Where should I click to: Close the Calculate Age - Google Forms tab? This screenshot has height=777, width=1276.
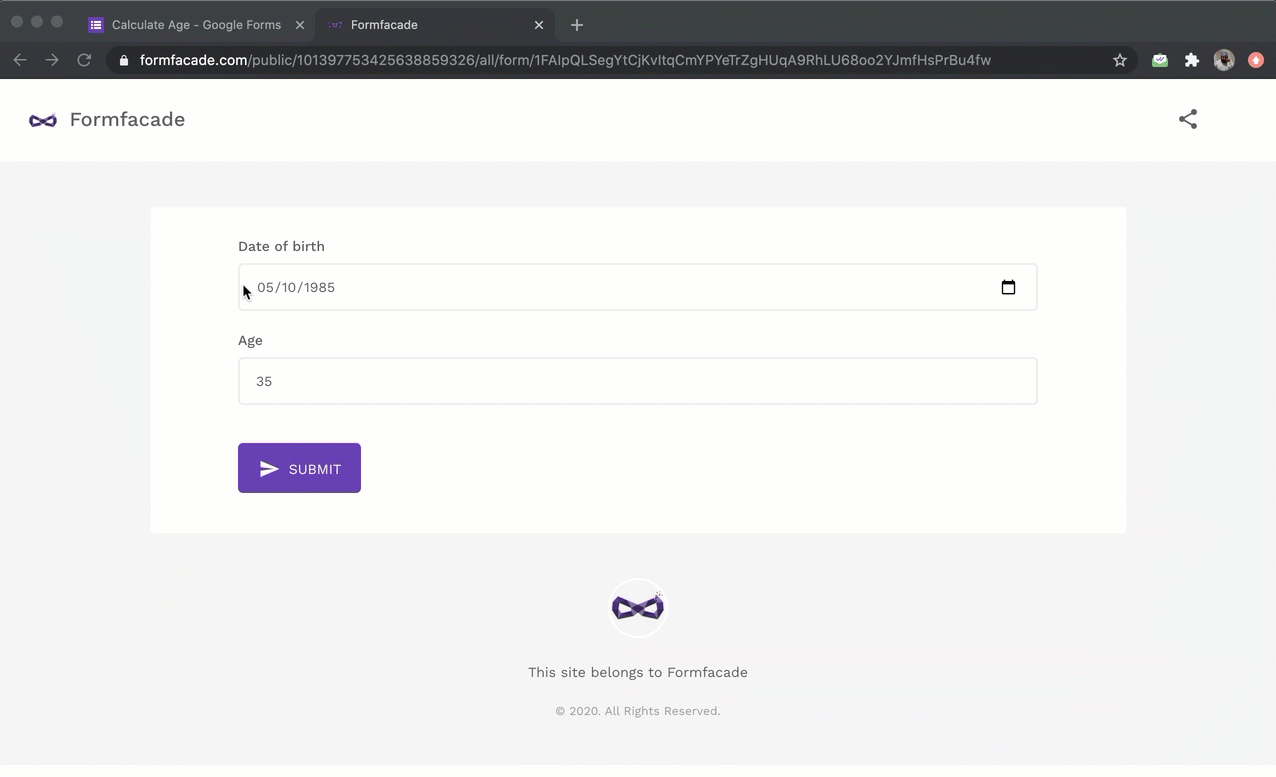[300, 25]
